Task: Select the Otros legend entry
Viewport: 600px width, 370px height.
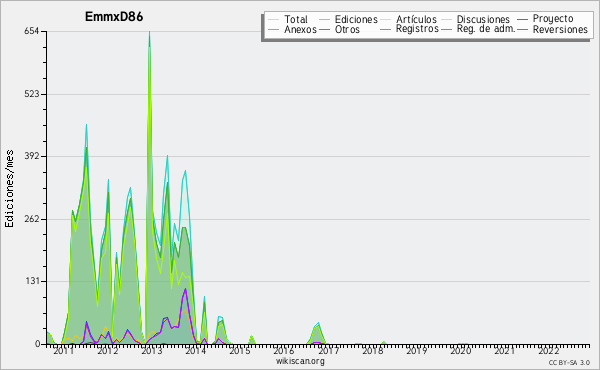Action: [339, 29]
